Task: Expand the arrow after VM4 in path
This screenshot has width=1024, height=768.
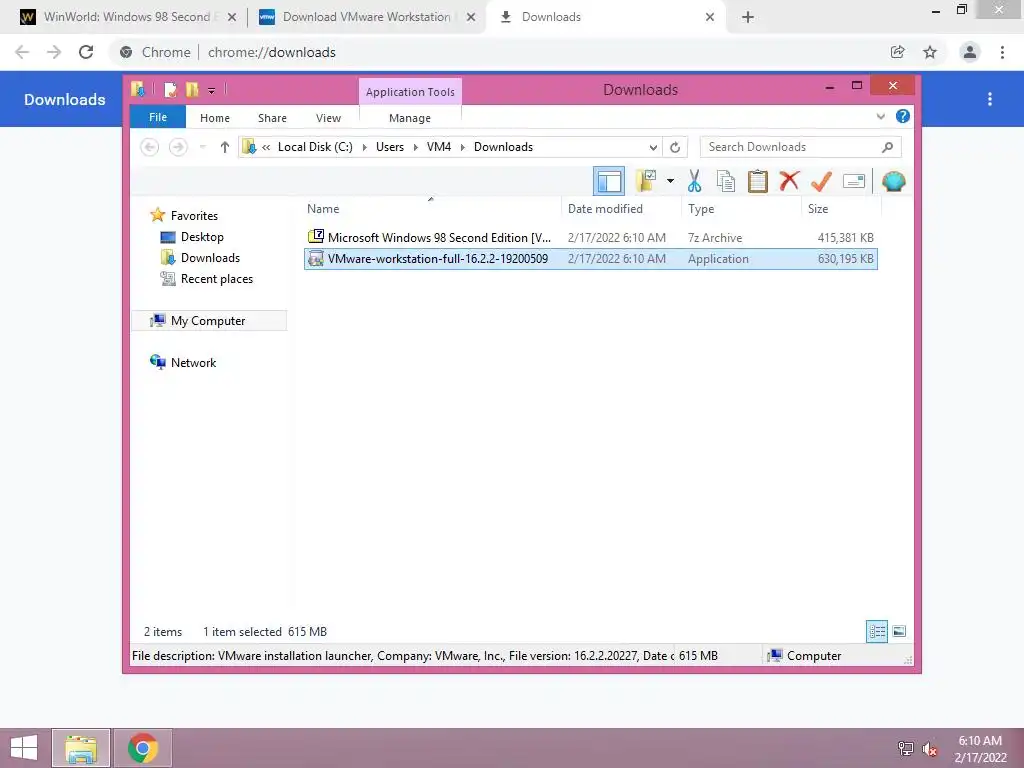Action: click(x=463, y=147)
